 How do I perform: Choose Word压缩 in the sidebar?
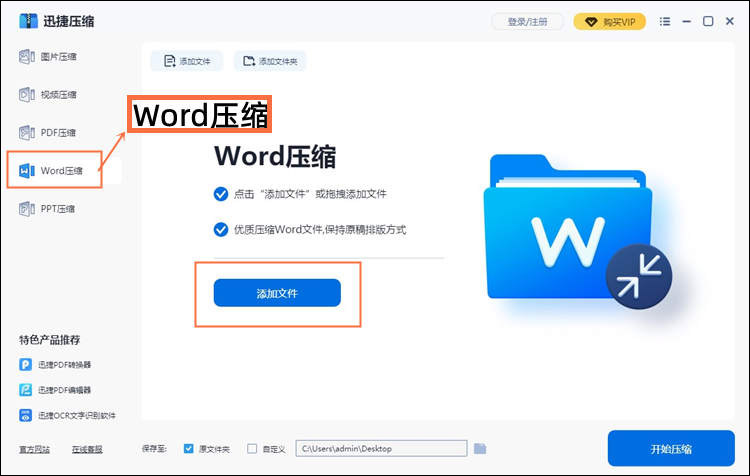point(51,170)
